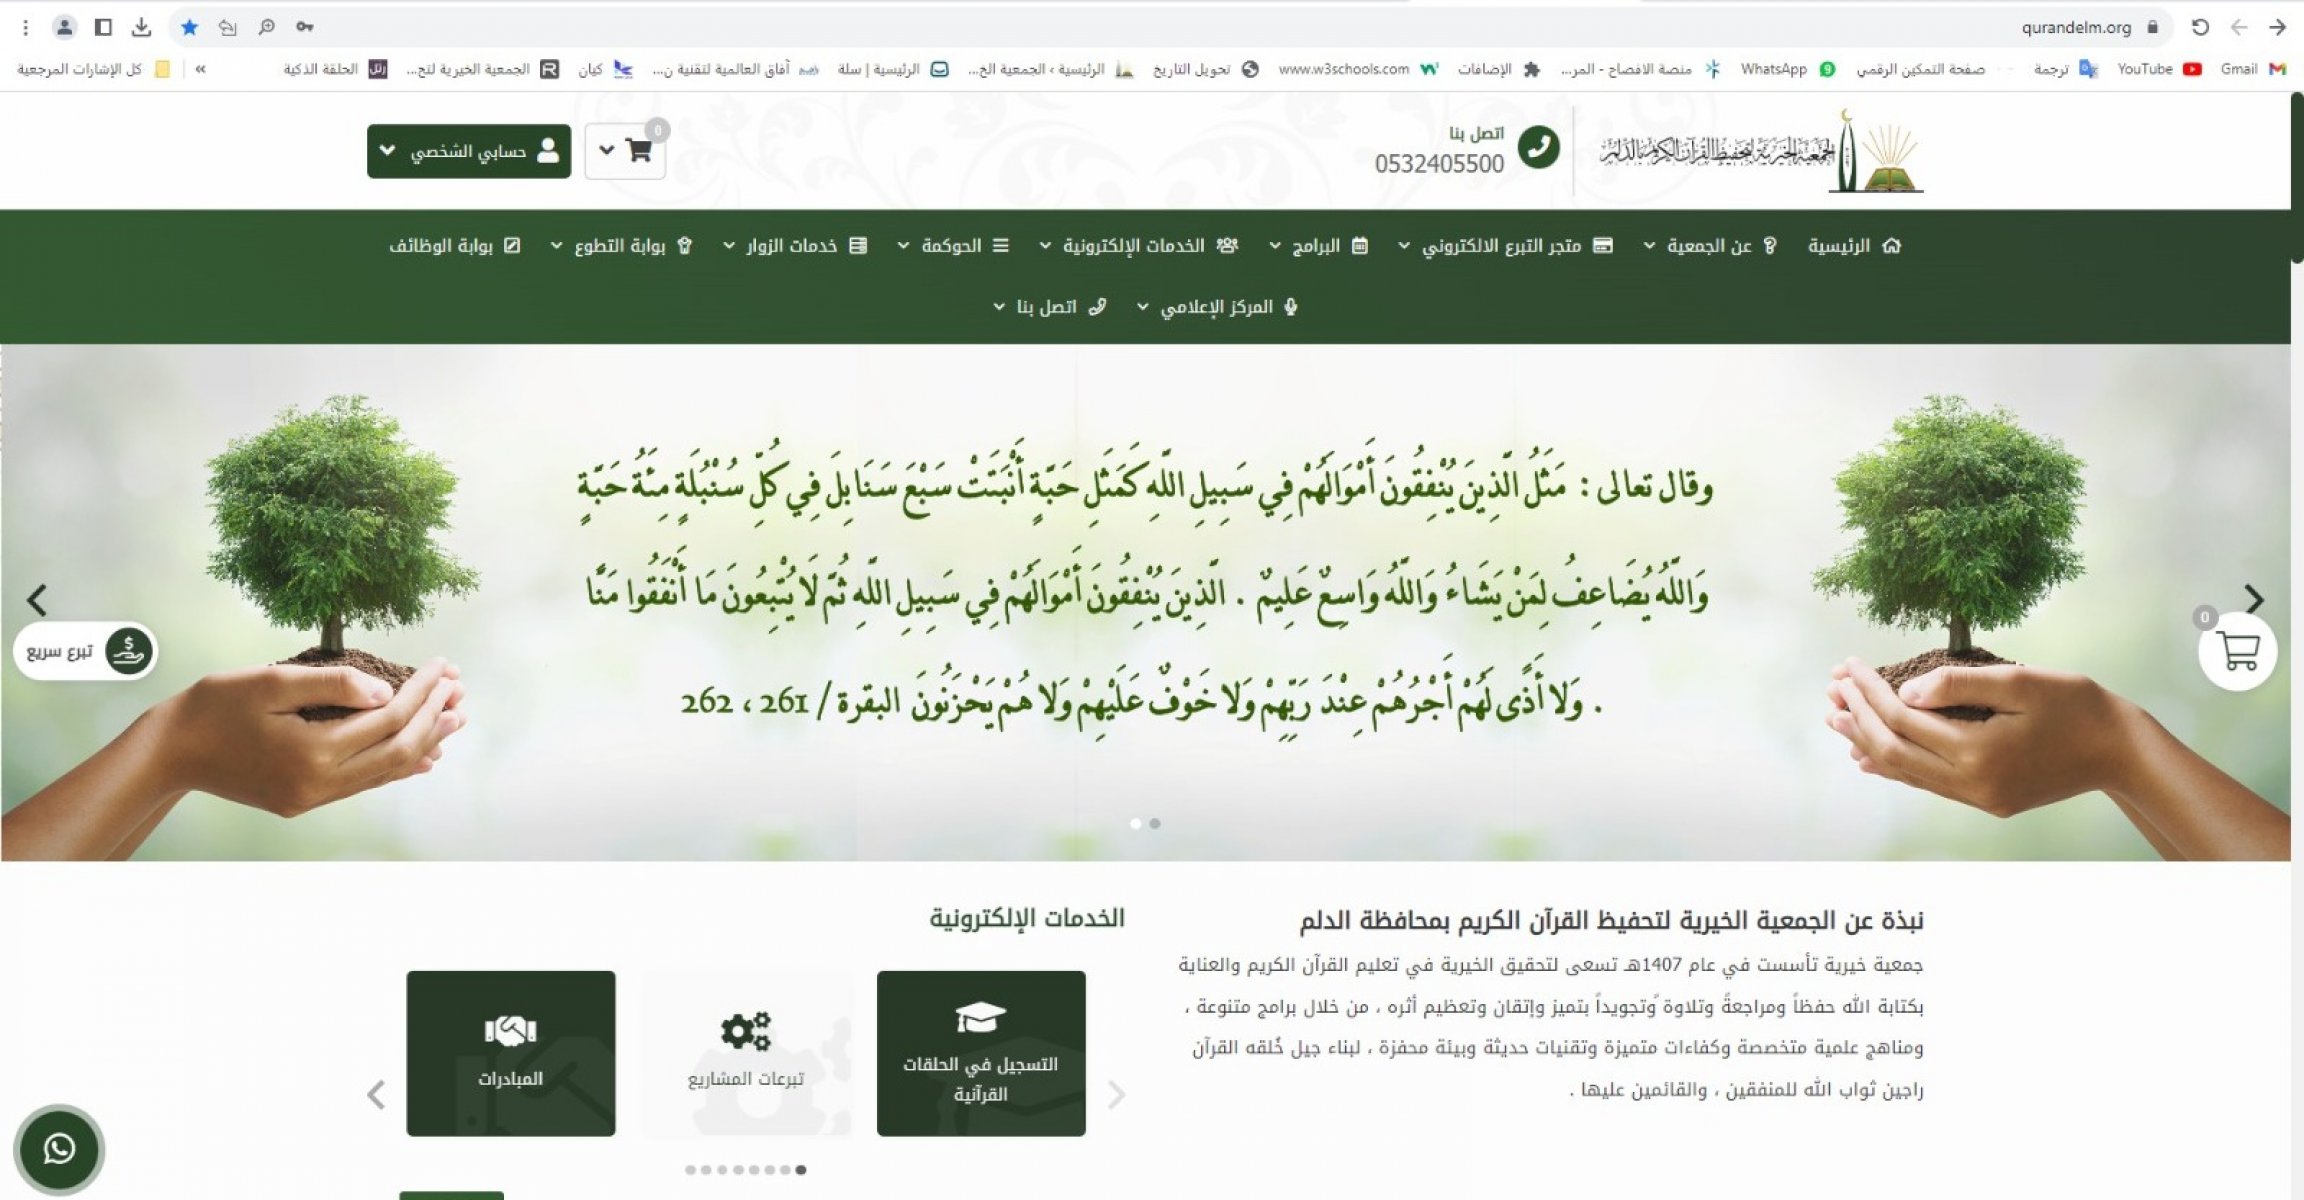Open YouTube bookmark

click(x=2159, y=69)
